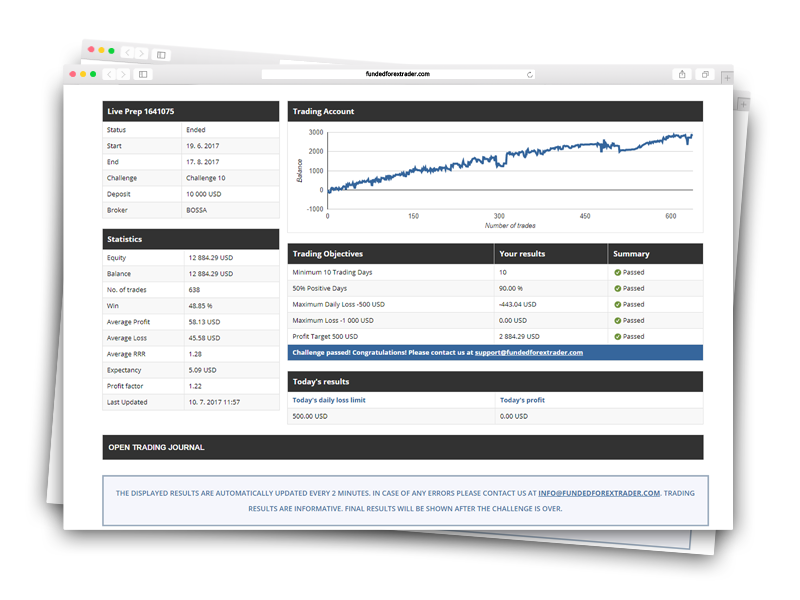Click the share icon in the browser toolbar

pos(682,74)
